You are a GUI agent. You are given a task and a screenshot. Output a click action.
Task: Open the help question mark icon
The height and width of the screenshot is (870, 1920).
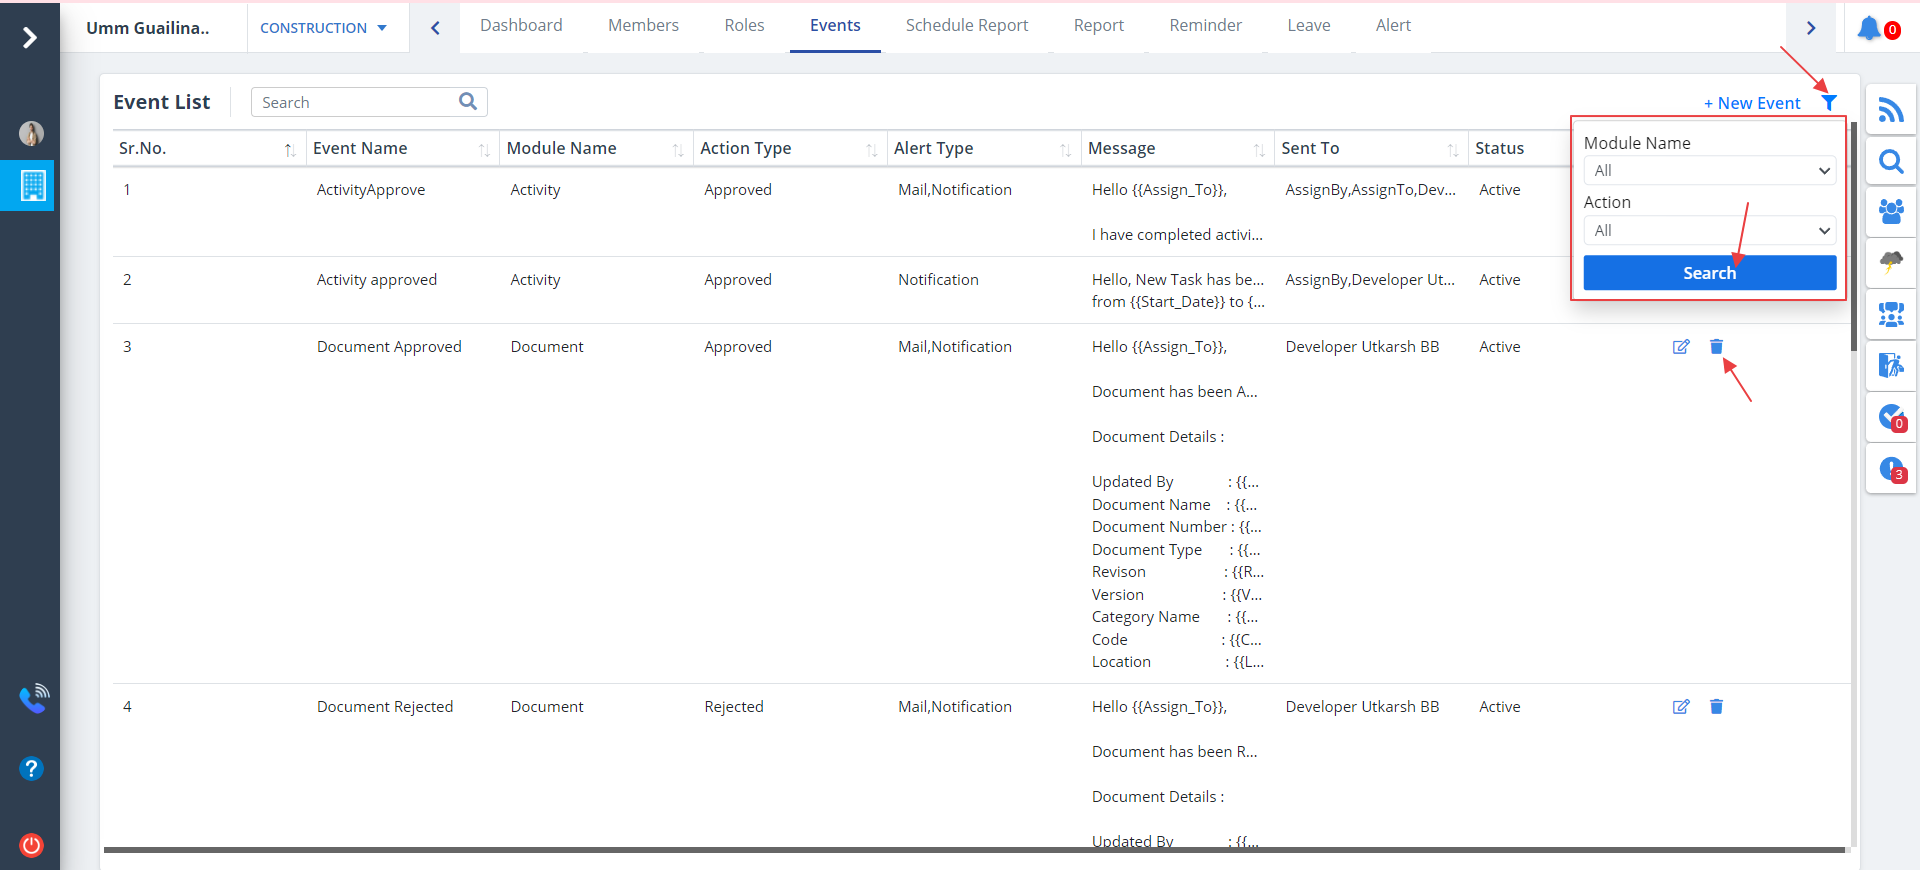[31, 768]
